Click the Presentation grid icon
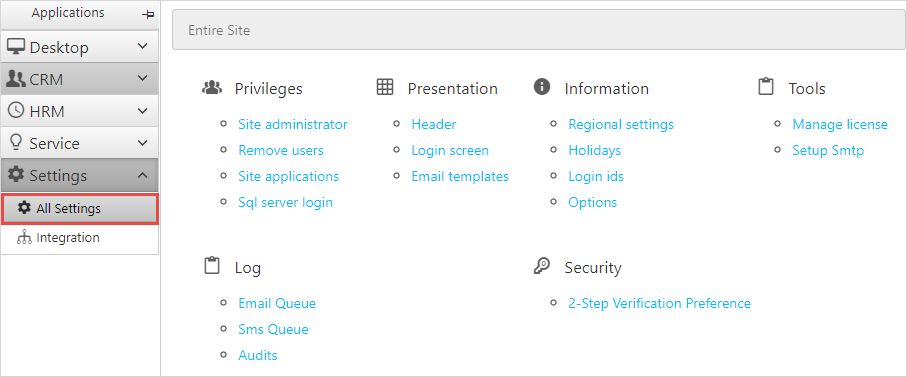 tap(385, 87)
